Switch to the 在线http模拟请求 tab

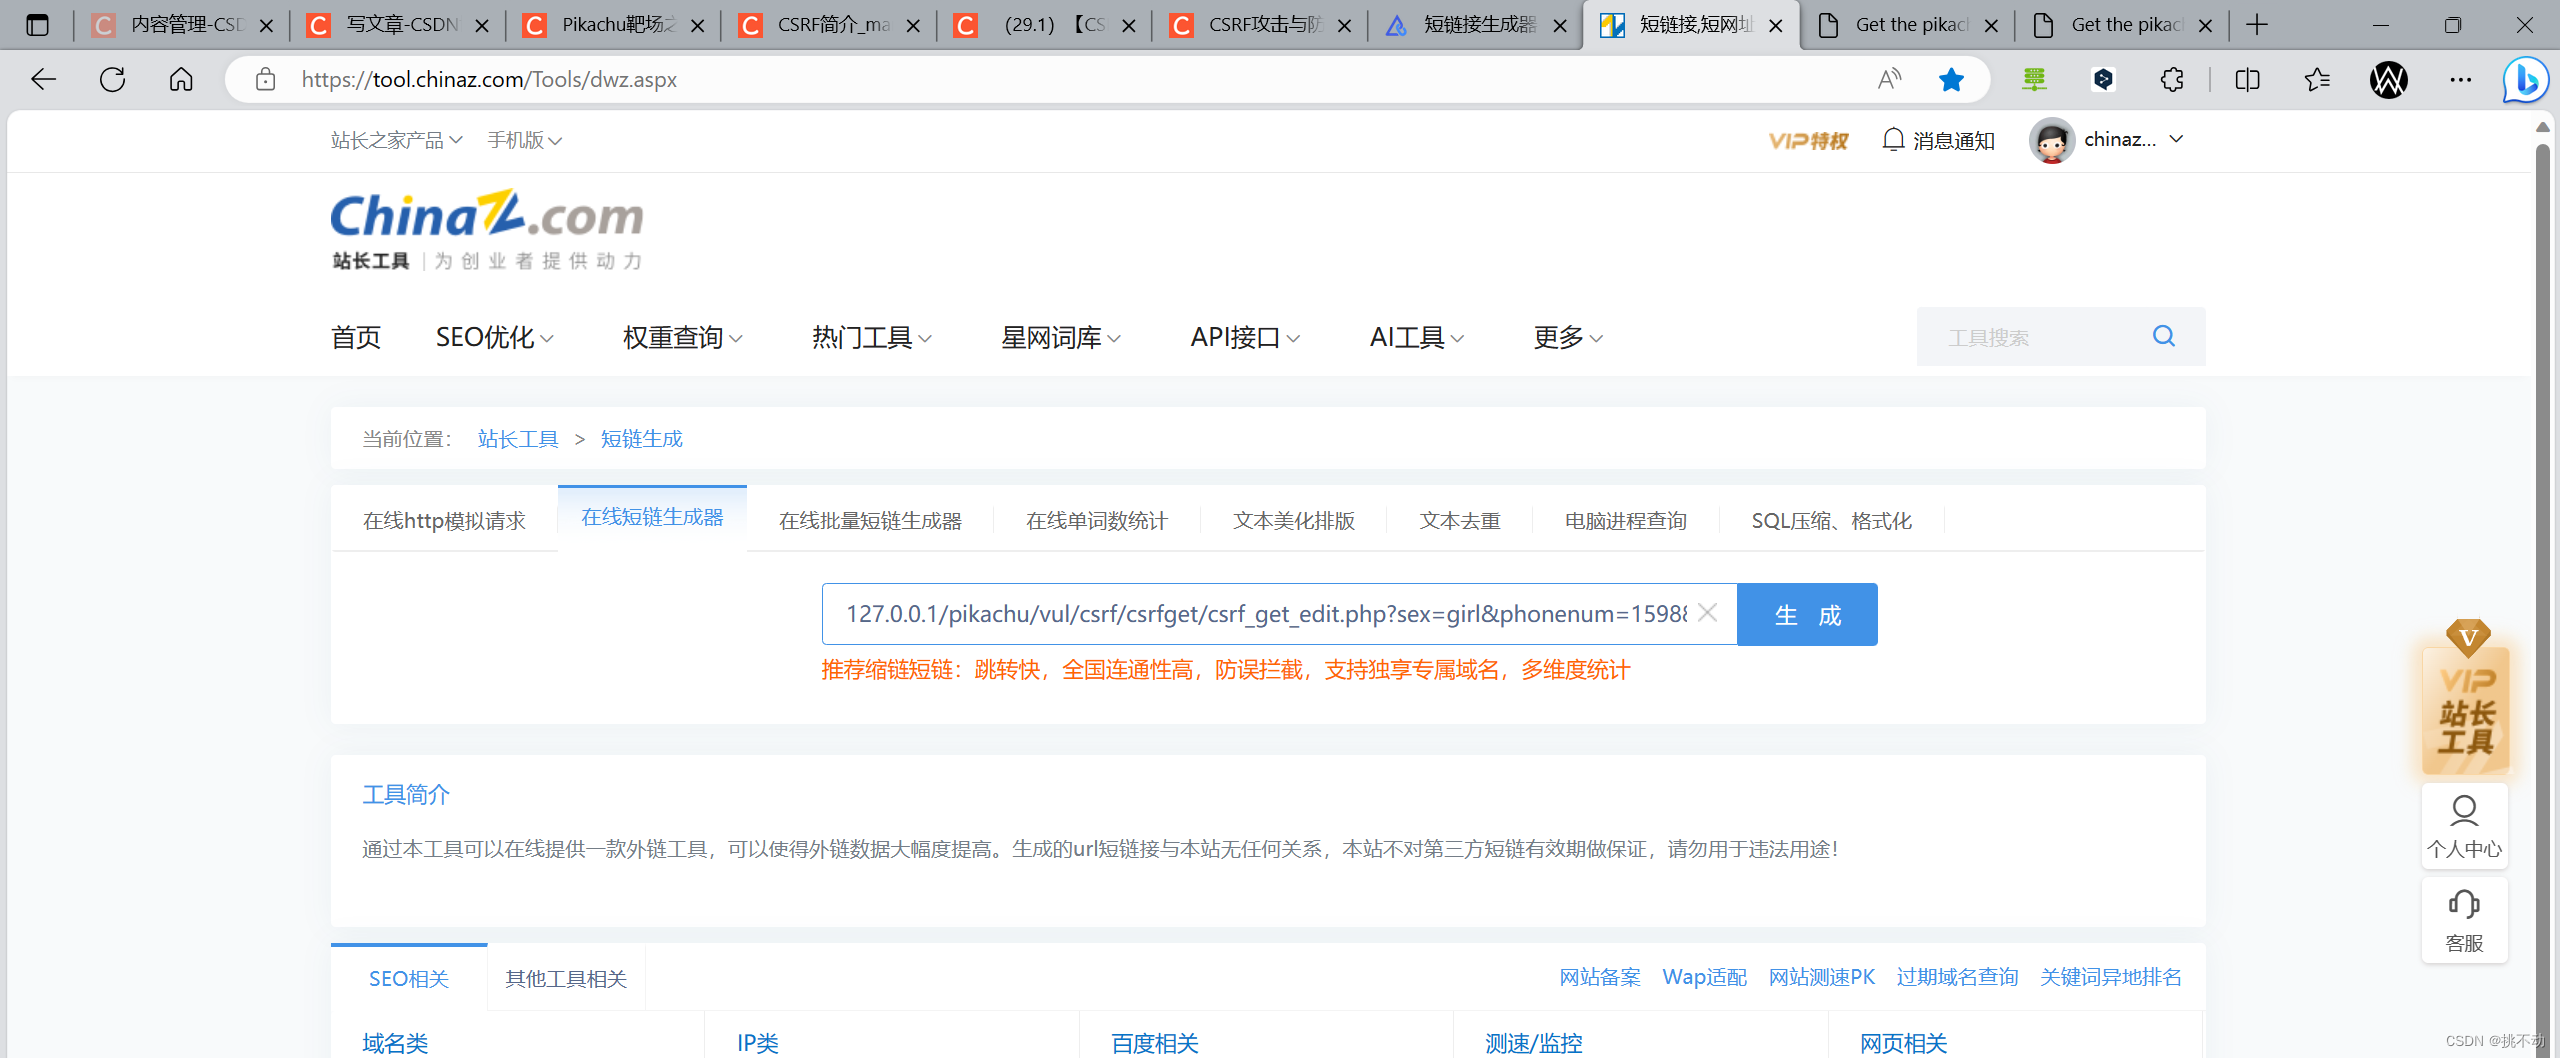pyautogui.click(x=444, y=520)
